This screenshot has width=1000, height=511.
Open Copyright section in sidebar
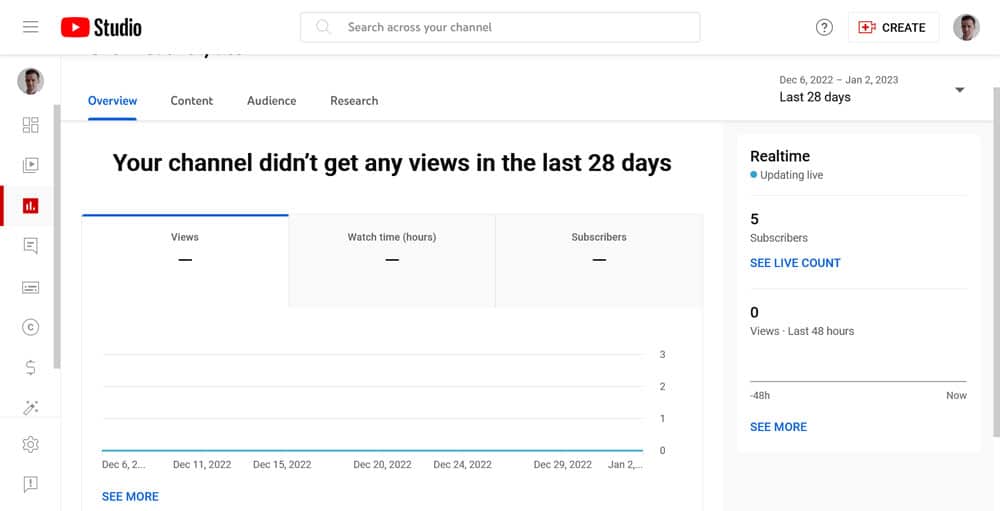point(30,327)
